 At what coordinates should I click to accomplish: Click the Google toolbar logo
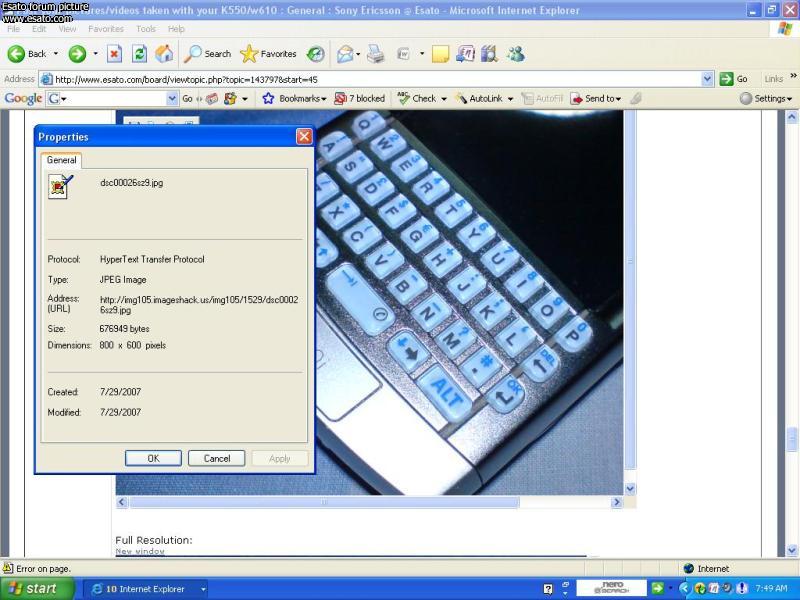(23, 98)
